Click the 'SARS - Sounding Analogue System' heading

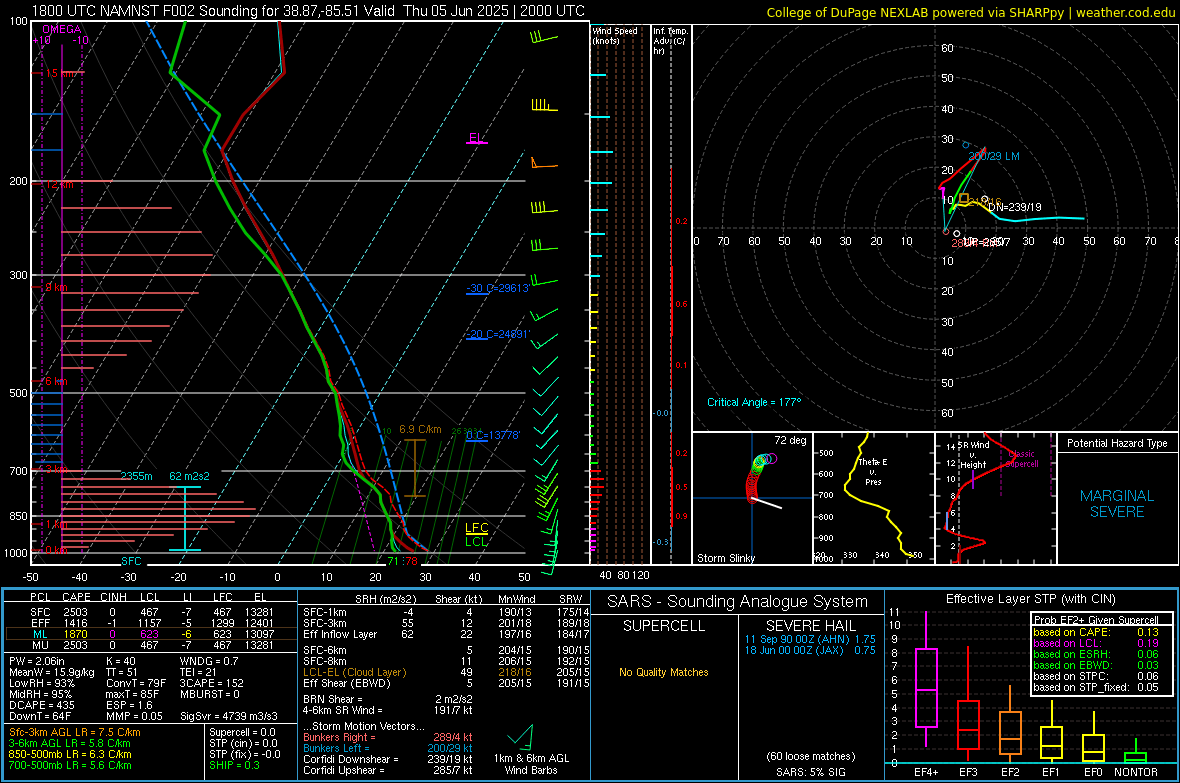coord(738,602)
